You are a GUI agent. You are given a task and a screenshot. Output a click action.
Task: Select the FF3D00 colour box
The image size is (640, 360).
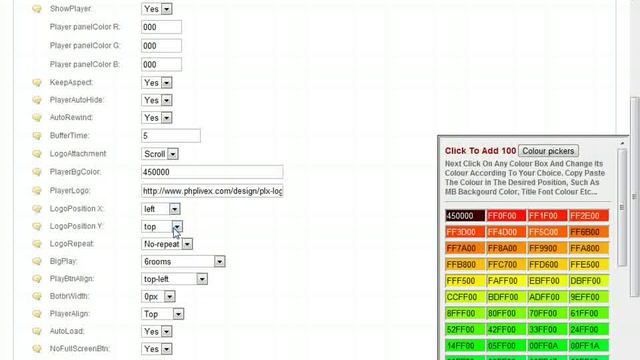(465, 232)
